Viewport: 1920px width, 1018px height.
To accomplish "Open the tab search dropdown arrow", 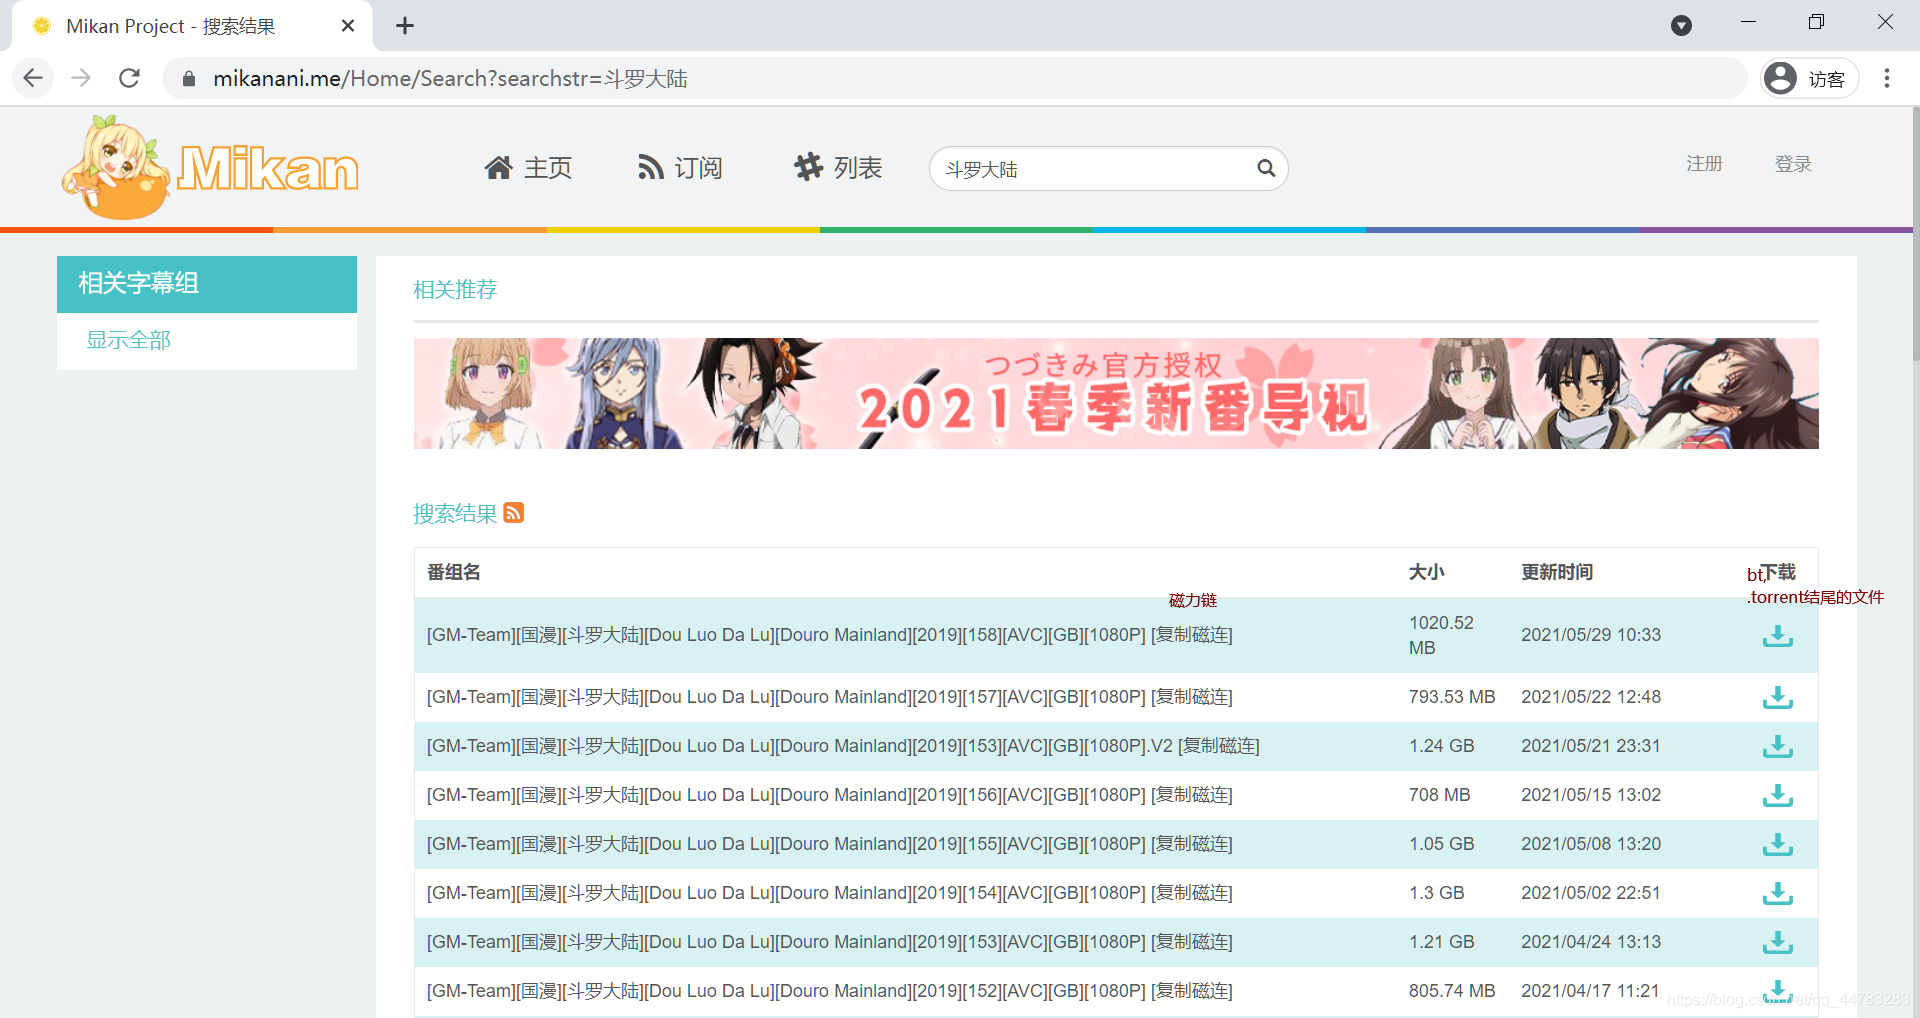I will 1682,26.
